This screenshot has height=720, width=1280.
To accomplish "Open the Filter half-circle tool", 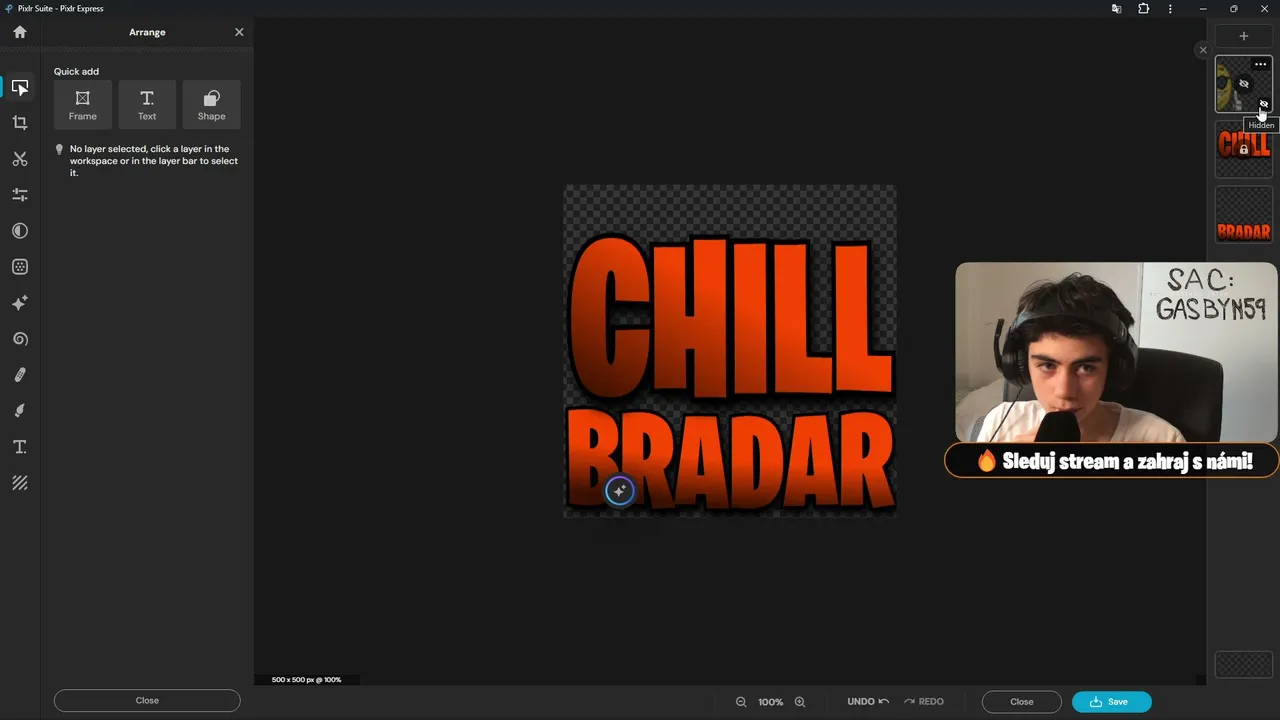I will [x=20, y=231].
